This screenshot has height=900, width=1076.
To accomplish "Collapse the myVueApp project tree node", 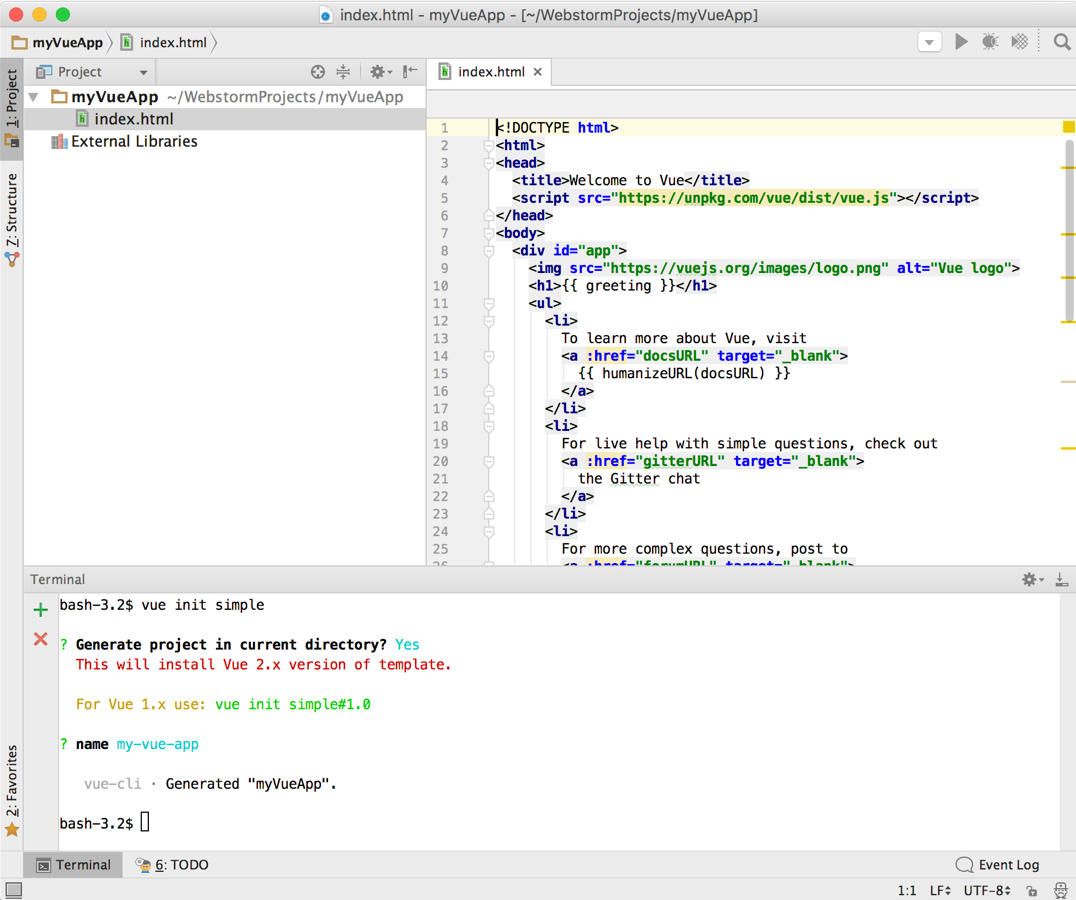I will [x=35, y=97].
